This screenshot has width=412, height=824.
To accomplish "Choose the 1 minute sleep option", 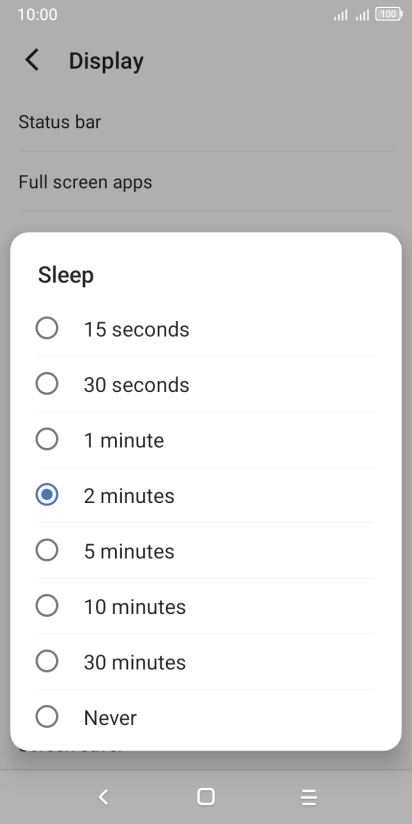I will pos(205,440).
